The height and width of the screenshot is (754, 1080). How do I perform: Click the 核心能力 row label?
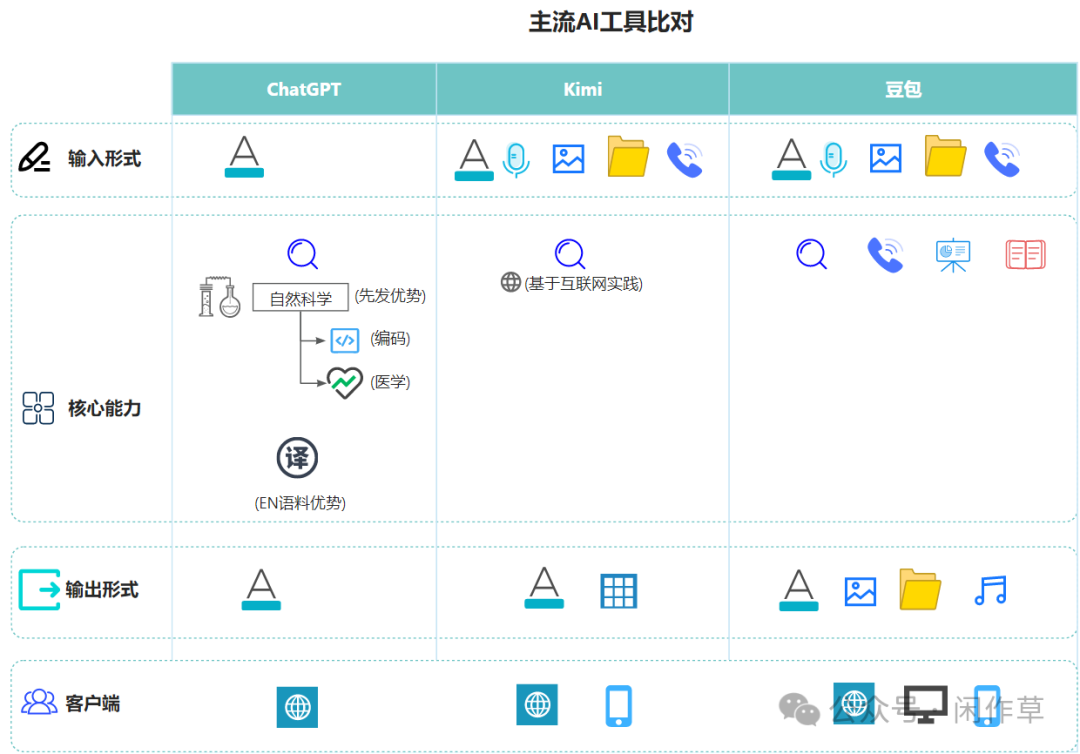104,408
